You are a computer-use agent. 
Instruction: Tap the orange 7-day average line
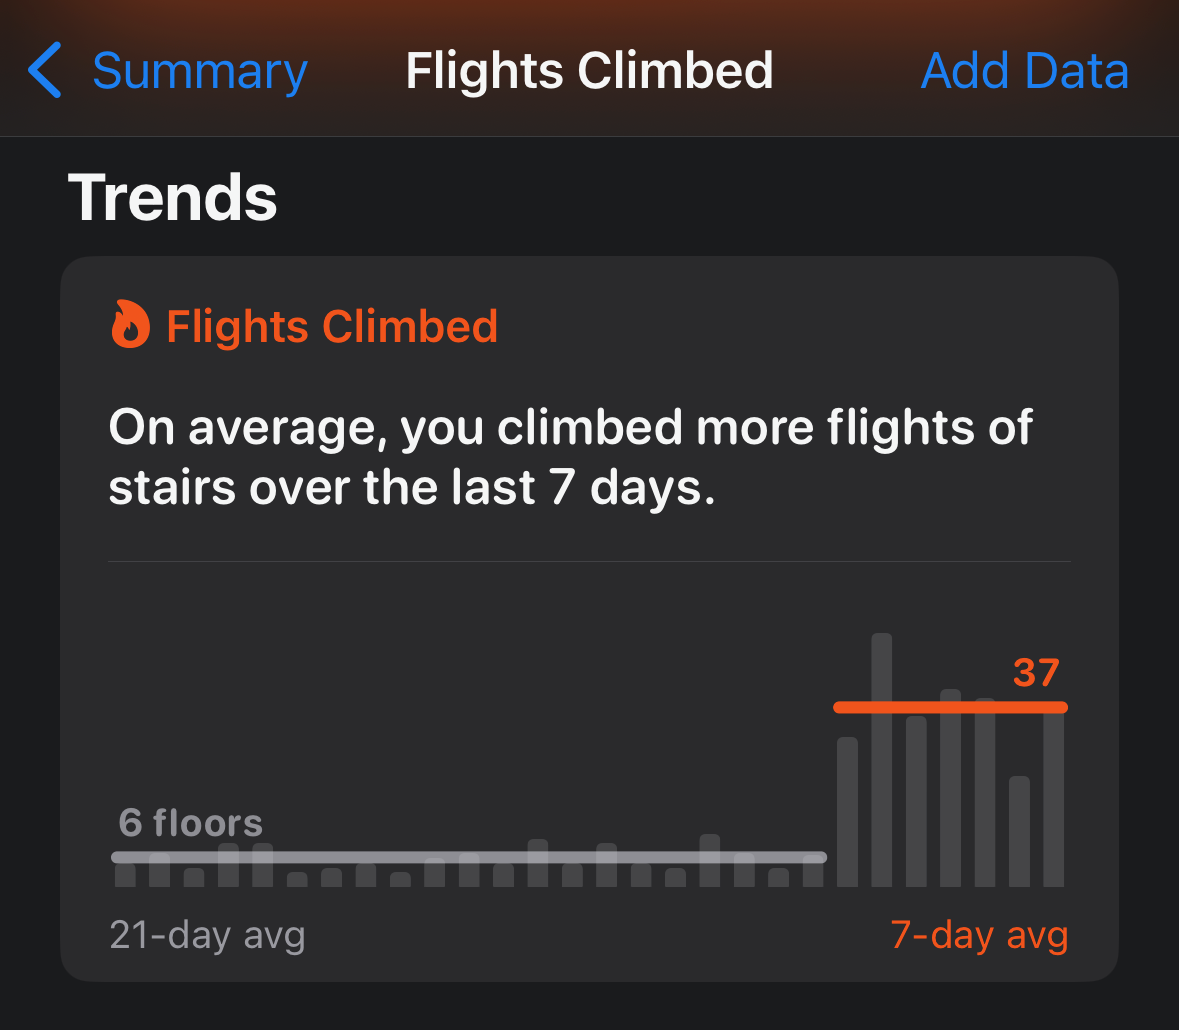click(950, 707)
